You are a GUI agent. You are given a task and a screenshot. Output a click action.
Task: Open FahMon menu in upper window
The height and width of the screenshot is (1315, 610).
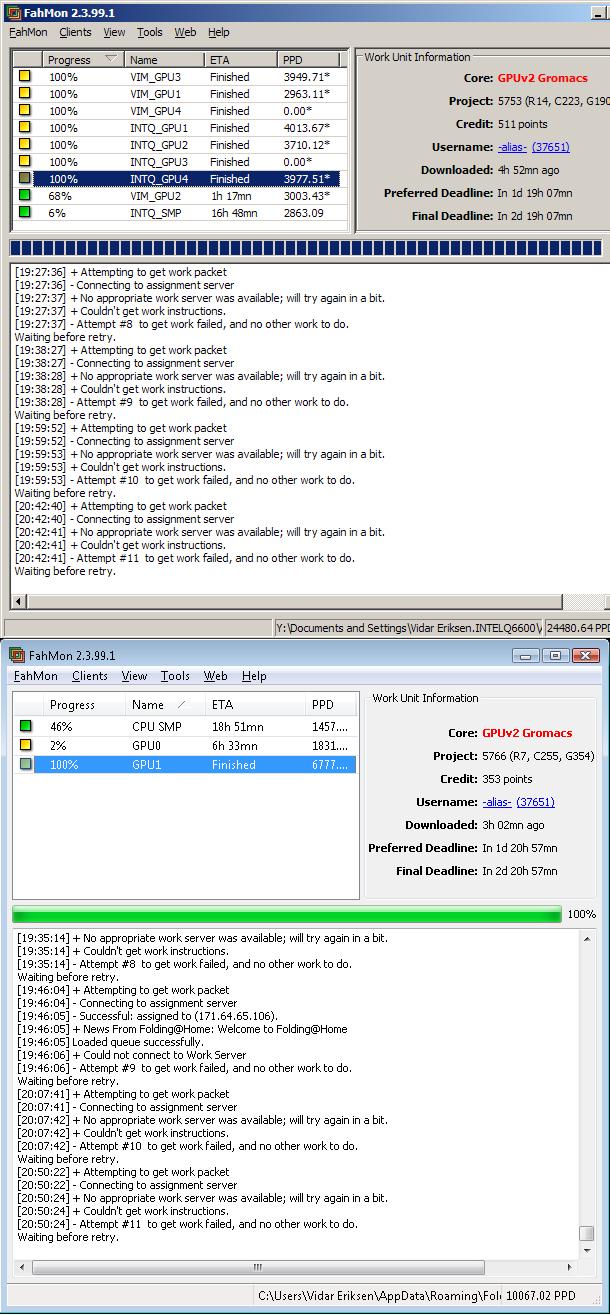tap(28, 32)
